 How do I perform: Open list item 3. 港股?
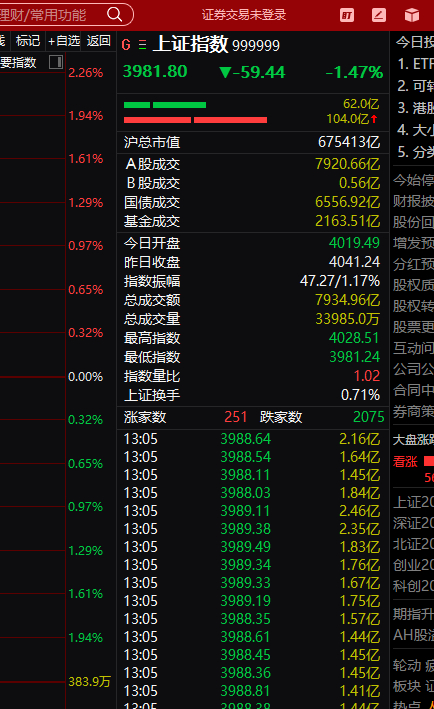pyautogui.click(x=415, y=108)
